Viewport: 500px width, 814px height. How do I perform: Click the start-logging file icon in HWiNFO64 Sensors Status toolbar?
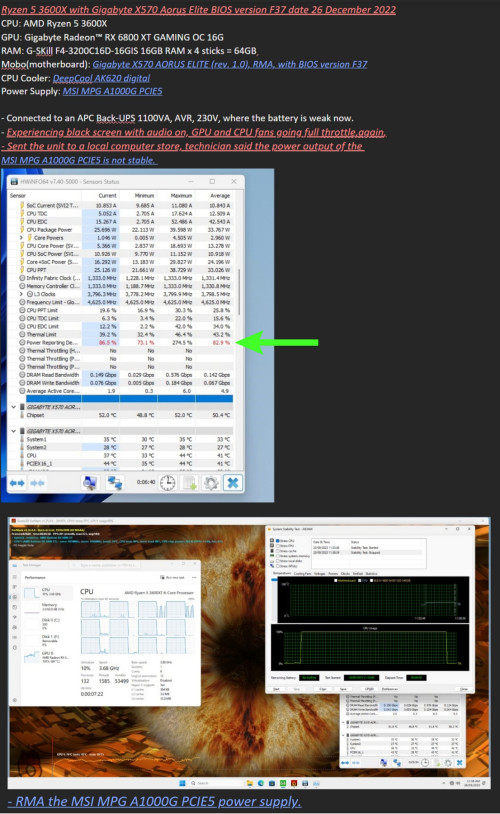[x=190, y=483]
